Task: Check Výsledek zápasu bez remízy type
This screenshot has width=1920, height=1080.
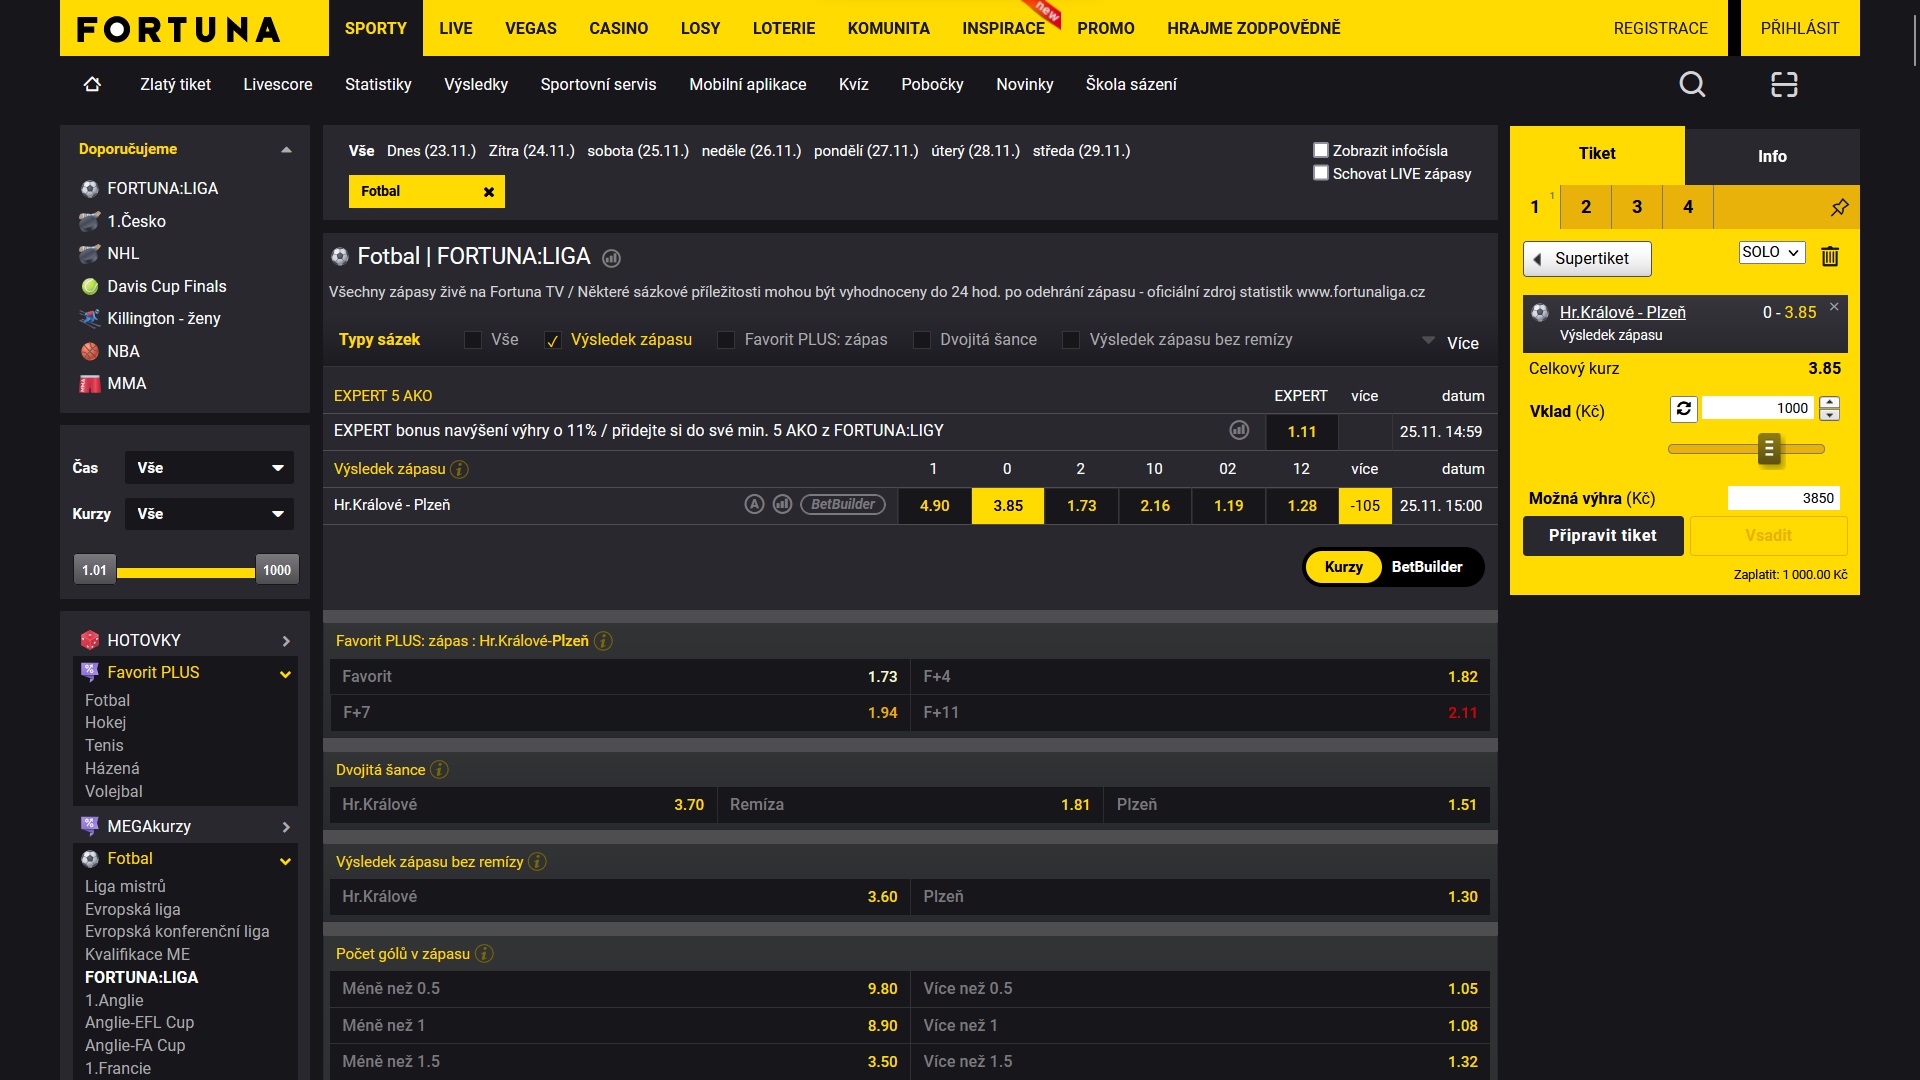Action: pyautogui.click(x=1071, y=340)
